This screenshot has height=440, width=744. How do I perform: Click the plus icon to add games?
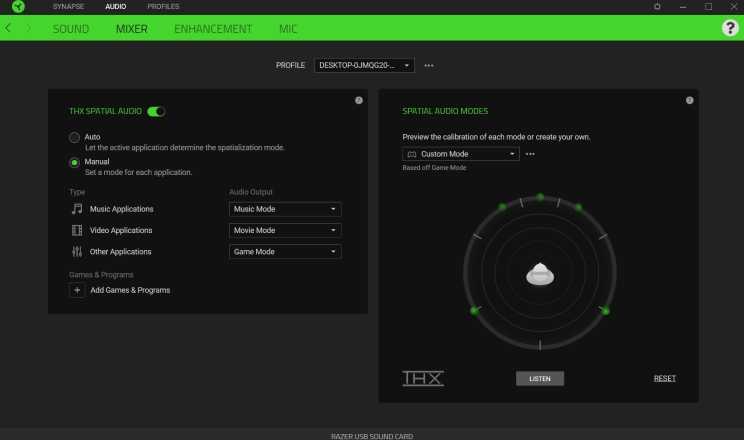77,290
